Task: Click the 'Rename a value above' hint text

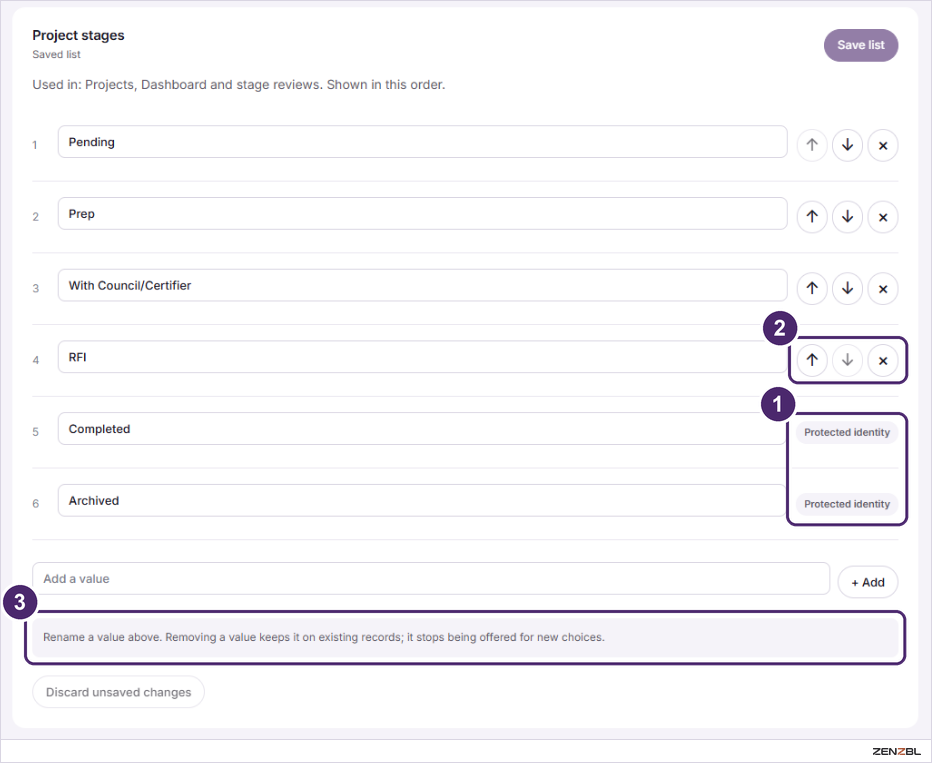Action: click(x=324, y=637)
